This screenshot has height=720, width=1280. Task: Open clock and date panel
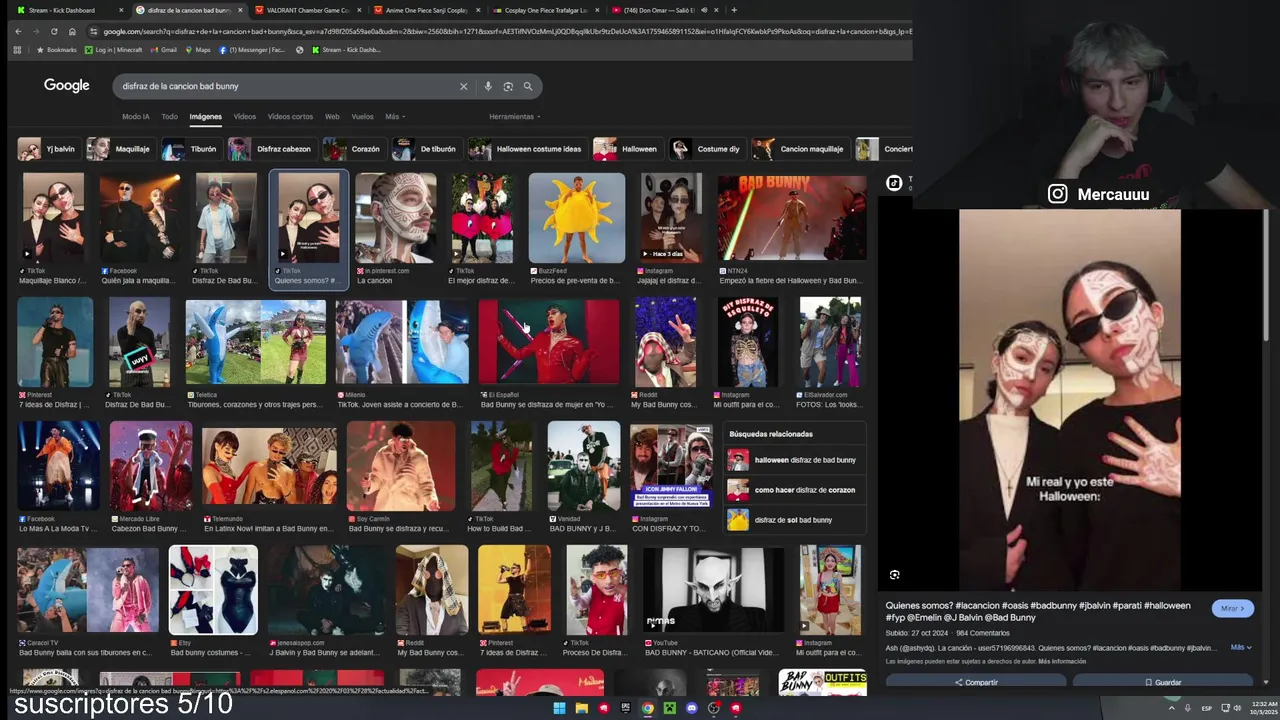tap(1262, 708)
